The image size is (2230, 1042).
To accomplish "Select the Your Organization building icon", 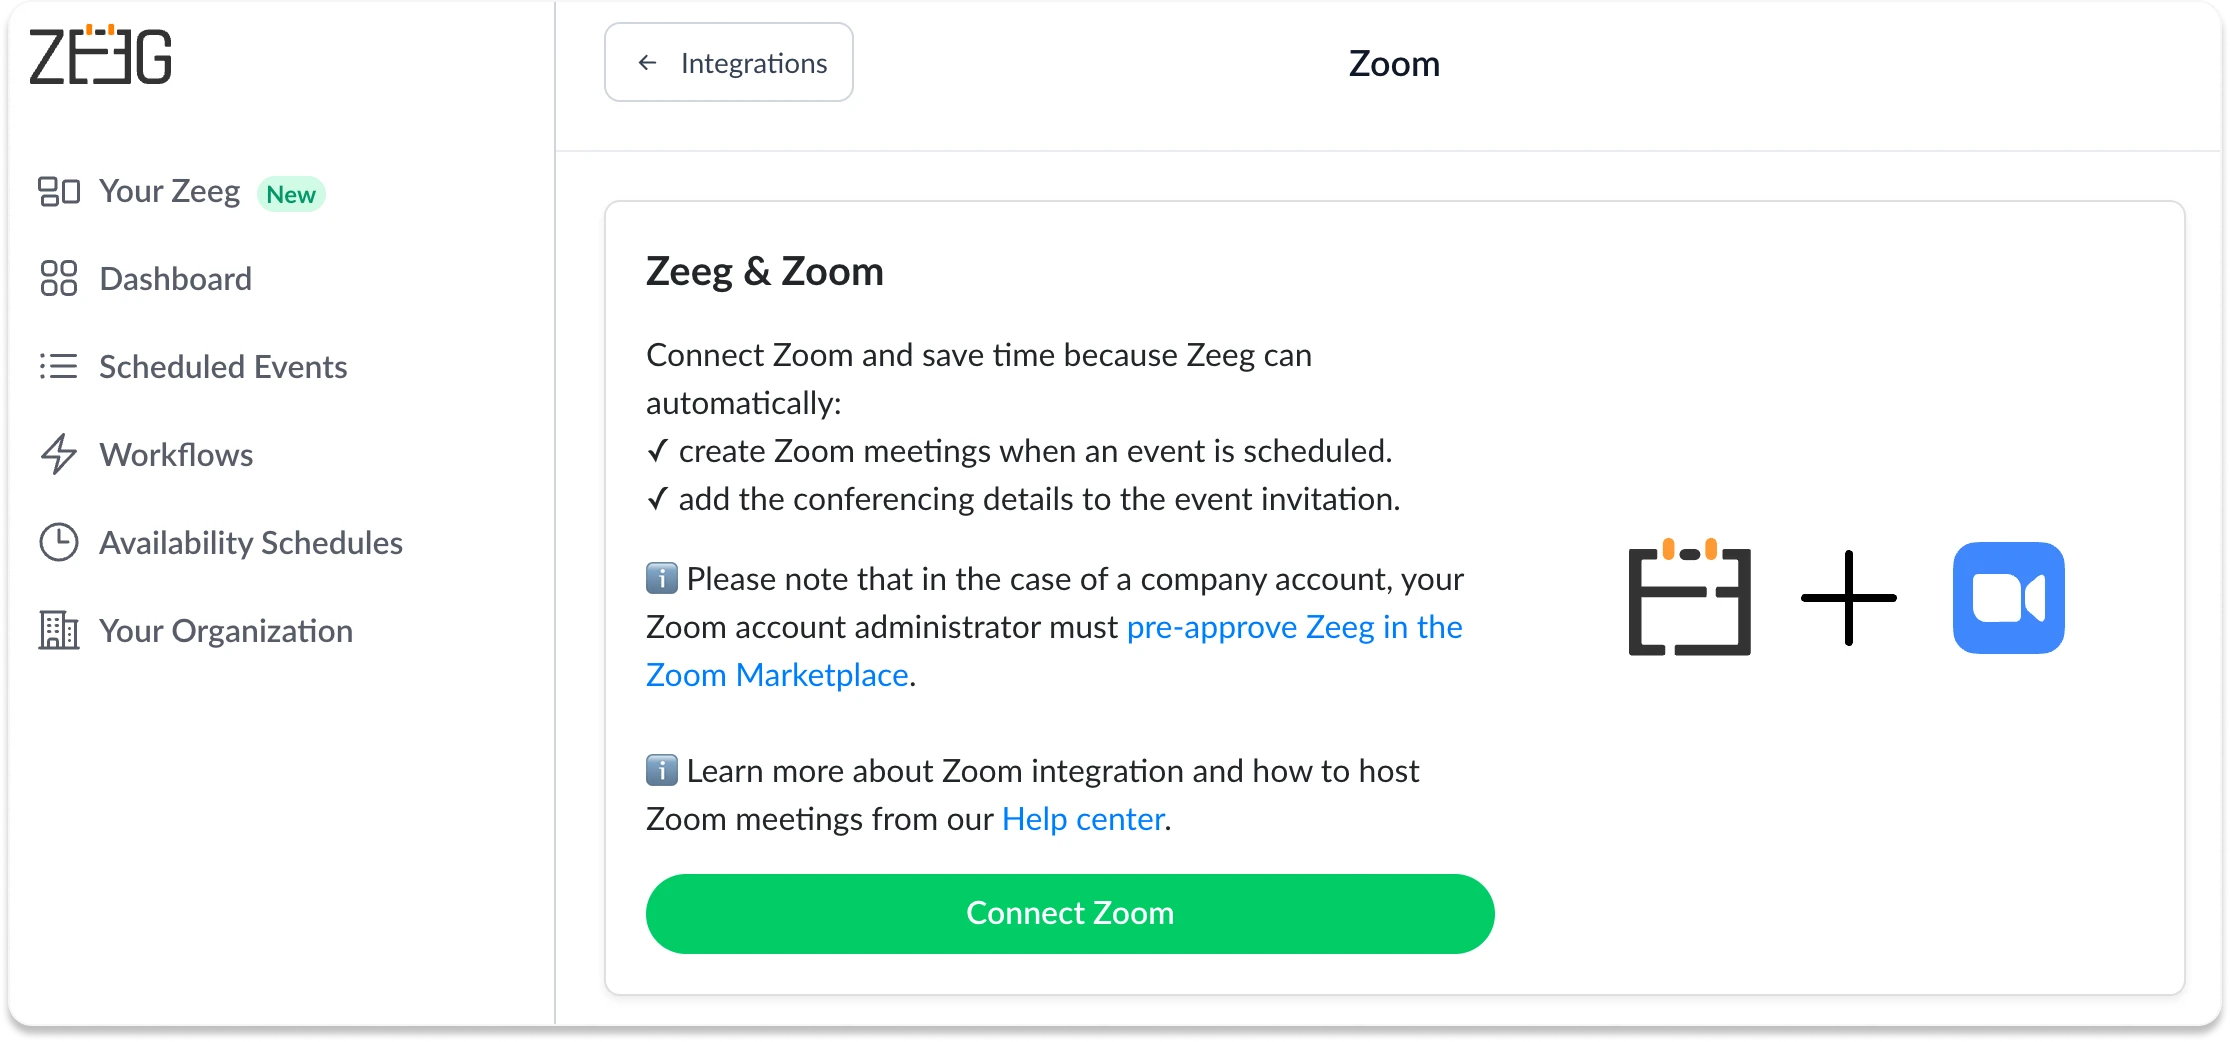I will coord(60,630).
